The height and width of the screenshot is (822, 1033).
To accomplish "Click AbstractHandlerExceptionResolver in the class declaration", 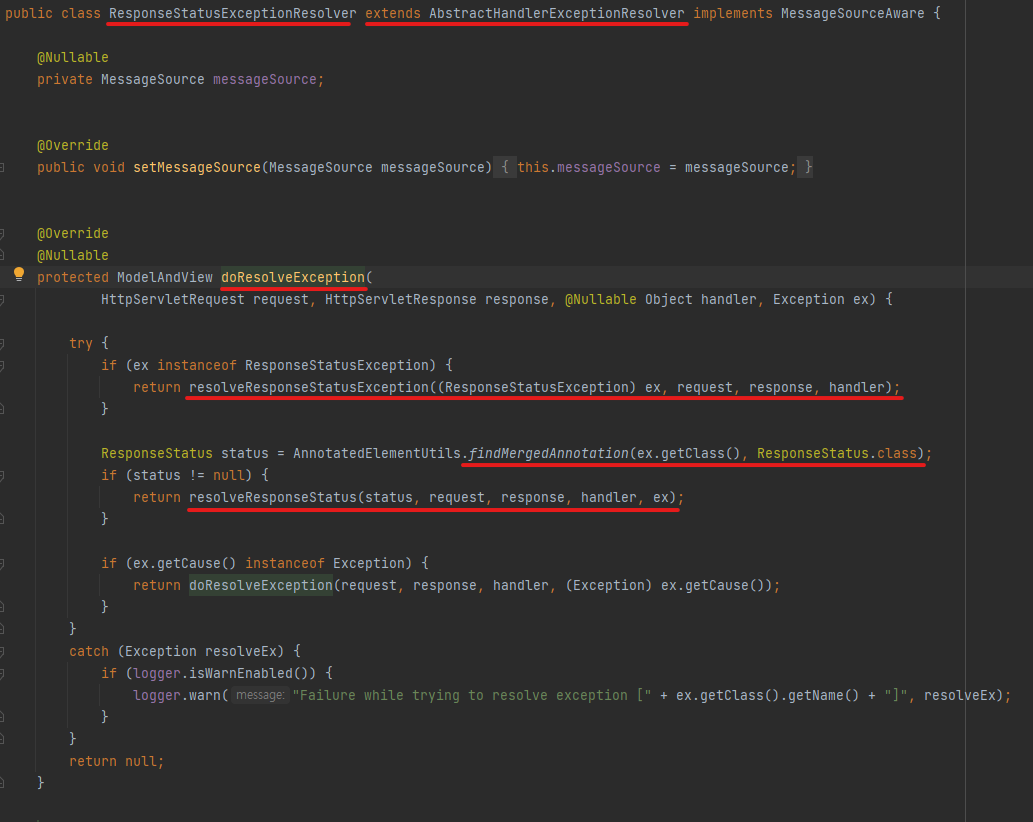I will pyautogui.click(x=557, y=13).
